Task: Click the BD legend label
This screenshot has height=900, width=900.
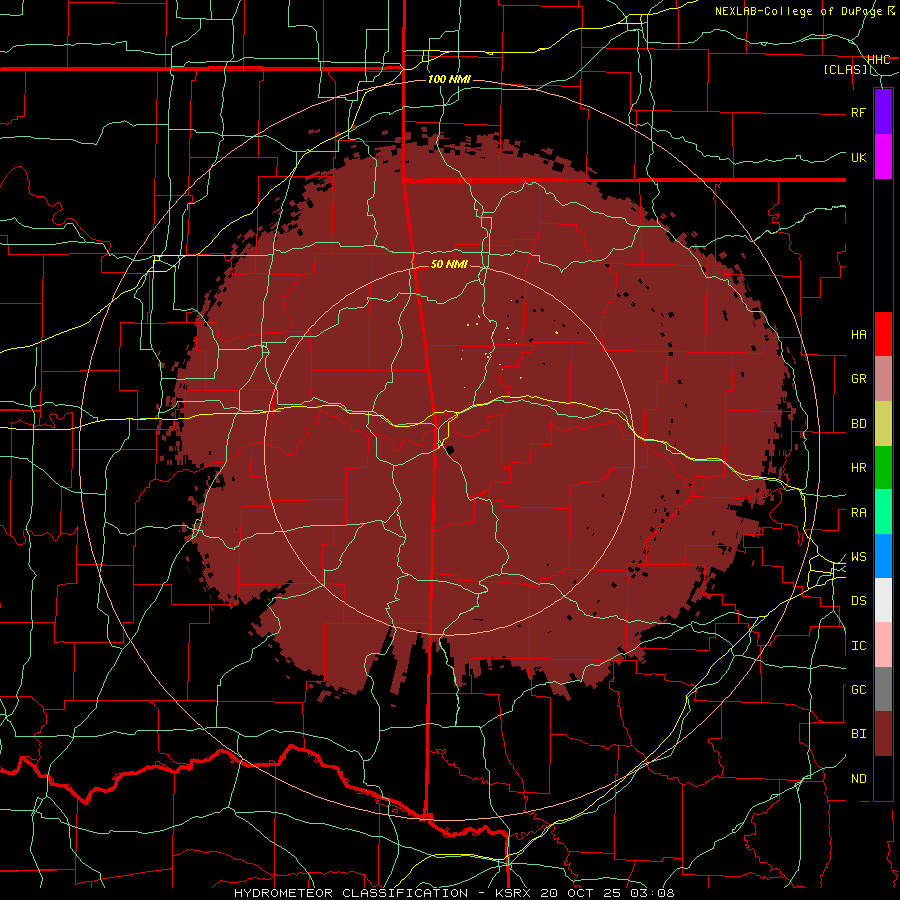Action: [858, 424]
